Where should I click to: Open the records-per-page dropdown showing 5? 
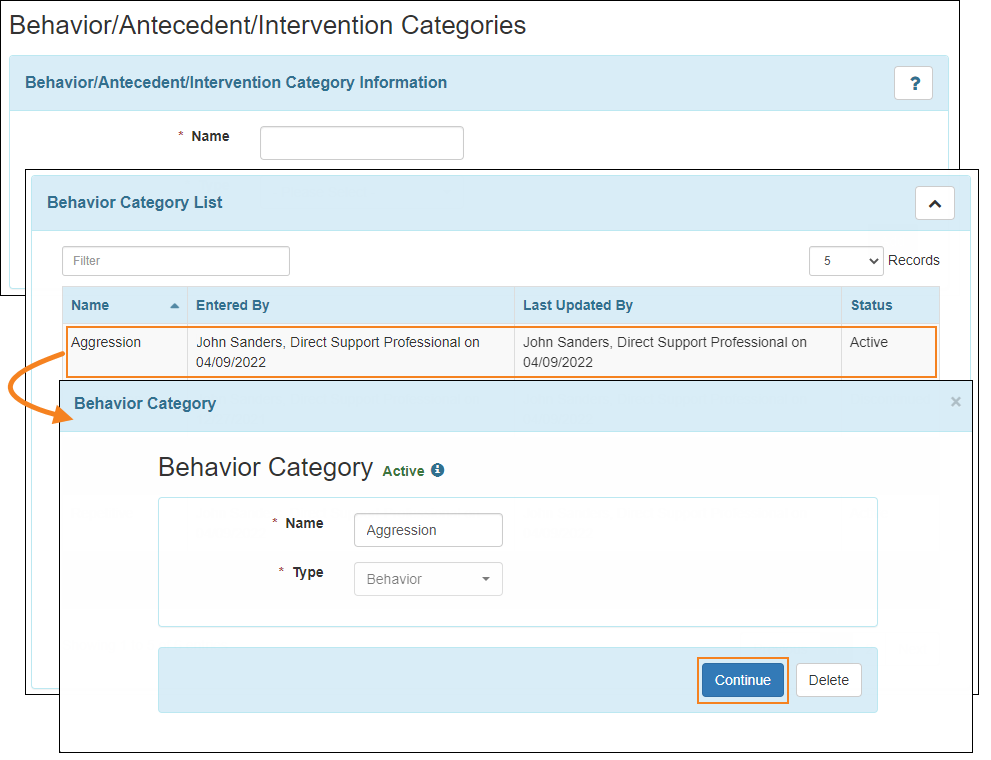pos(846,260)
